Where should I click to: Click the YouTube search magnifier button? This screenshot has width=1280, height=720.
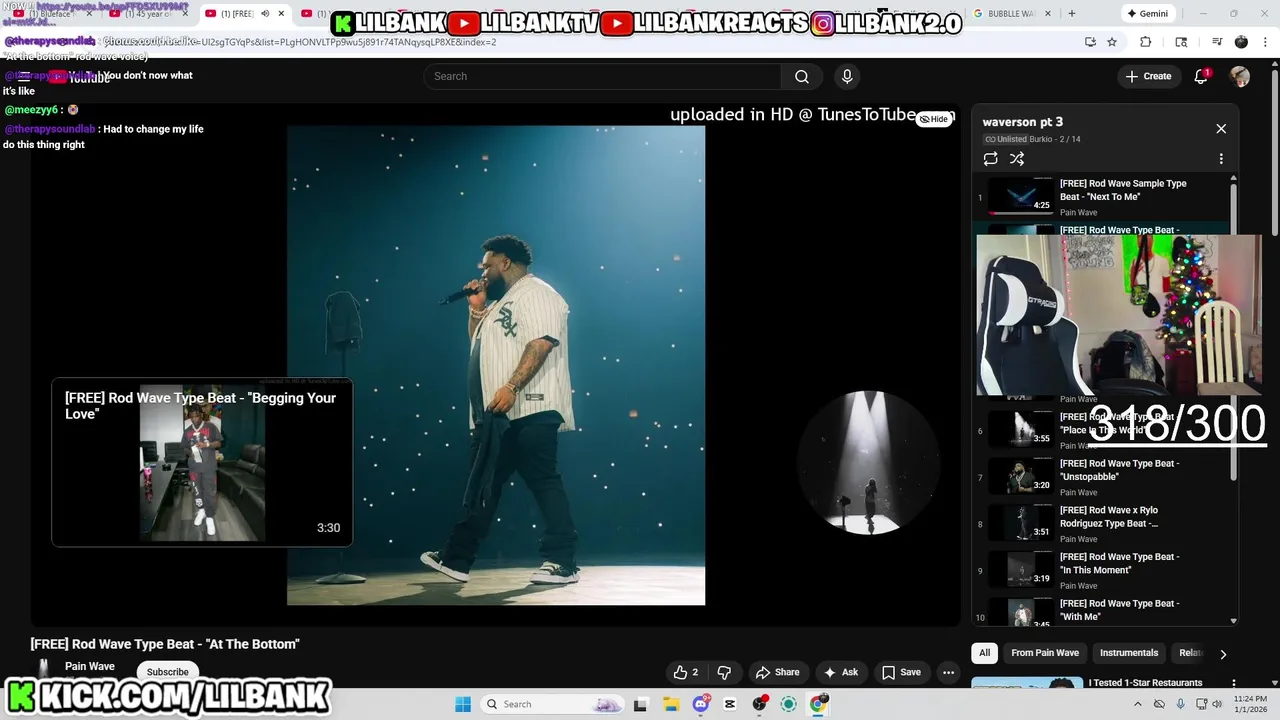[801, 77]
